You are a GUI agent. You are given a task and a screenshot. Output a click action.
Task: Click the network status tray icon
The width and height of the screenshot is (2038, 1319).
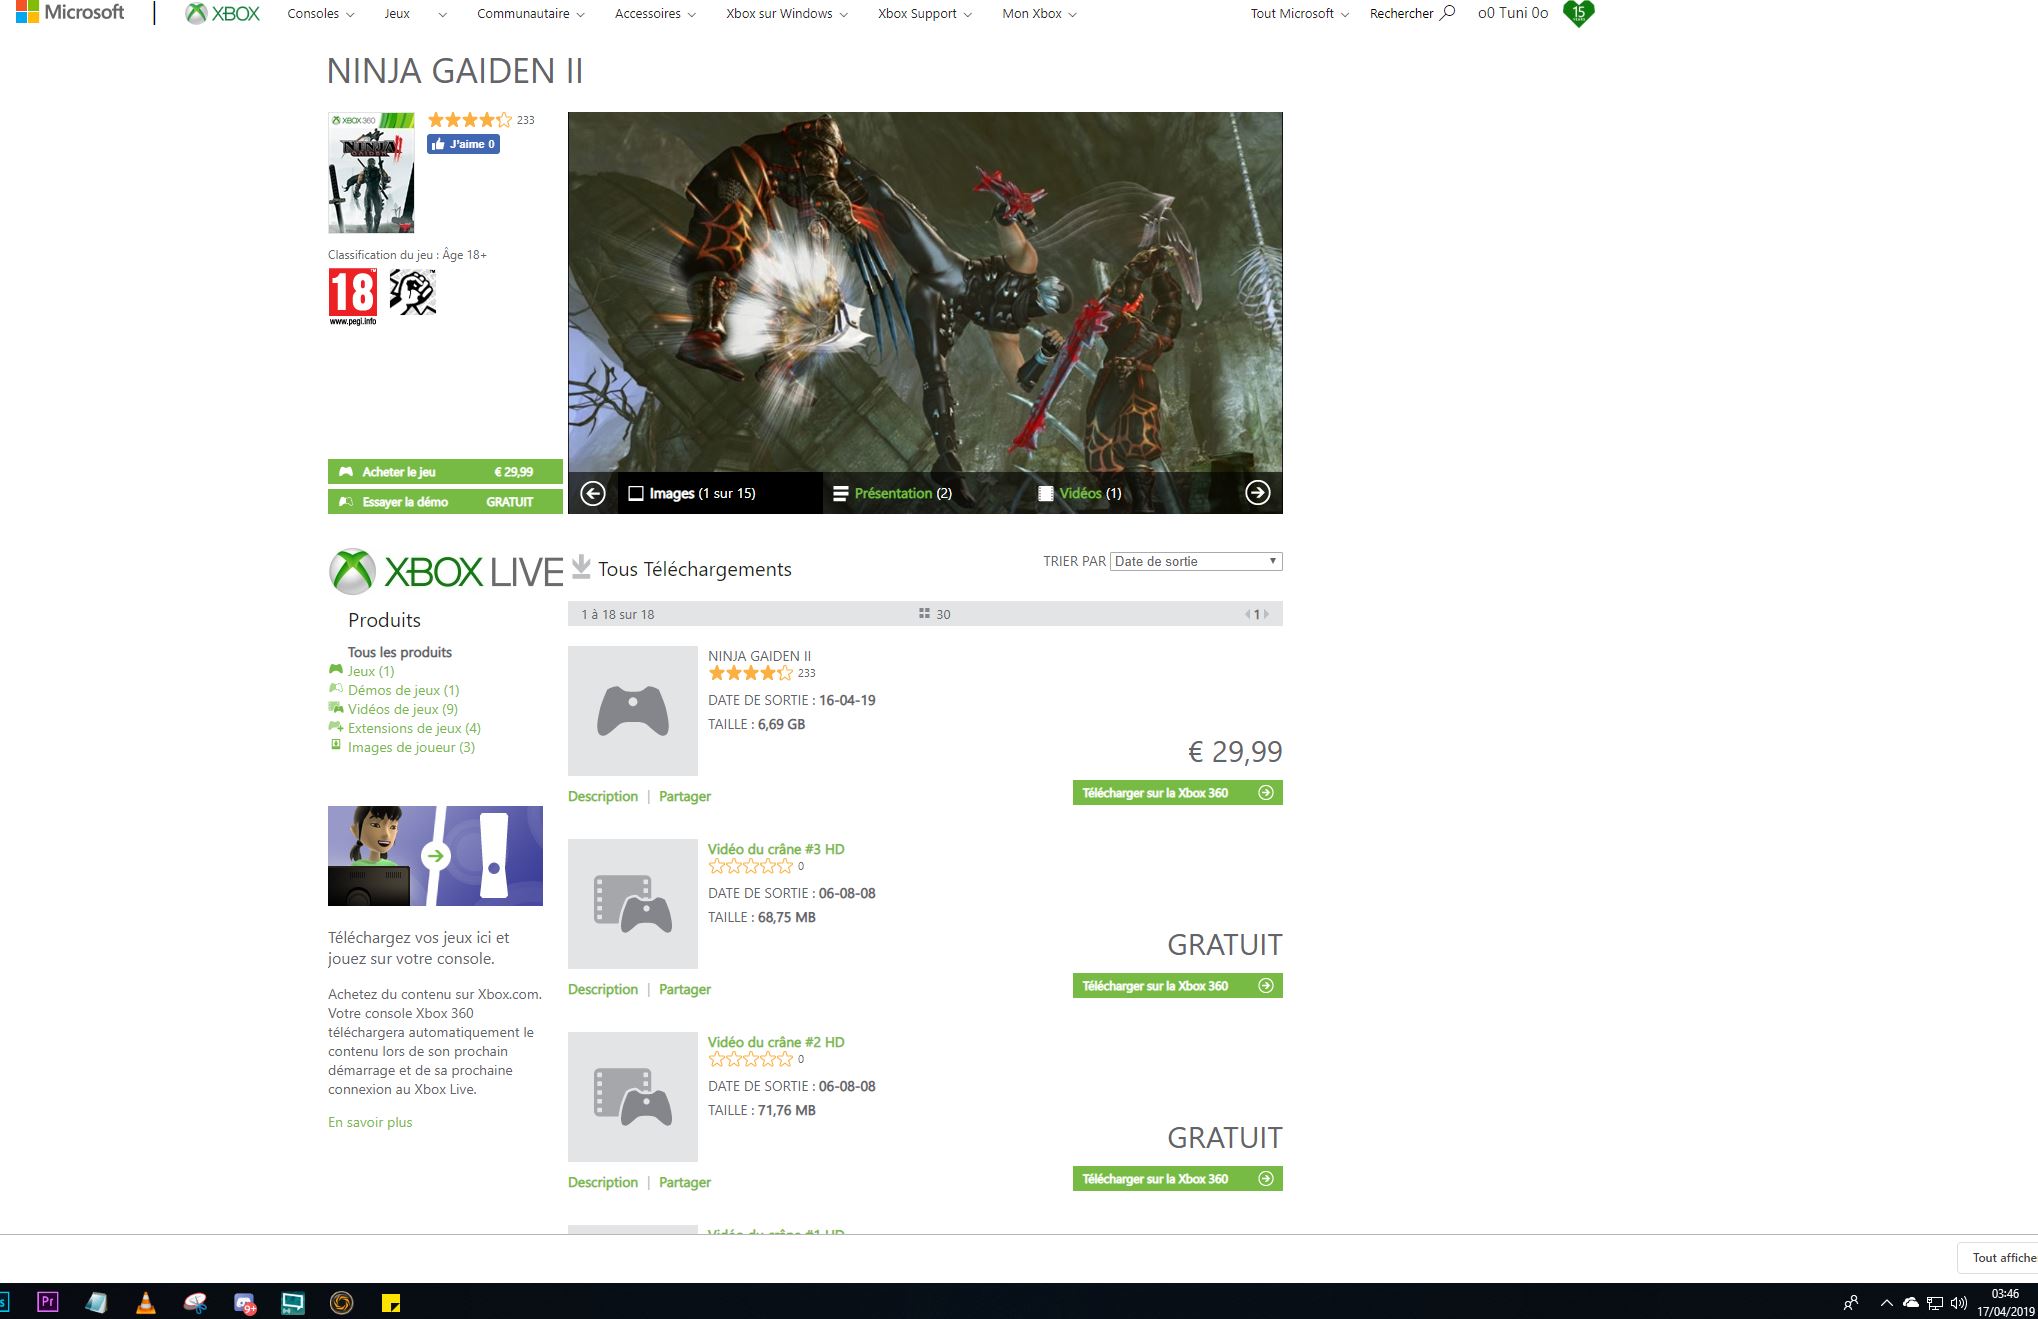(1934, 1303)
